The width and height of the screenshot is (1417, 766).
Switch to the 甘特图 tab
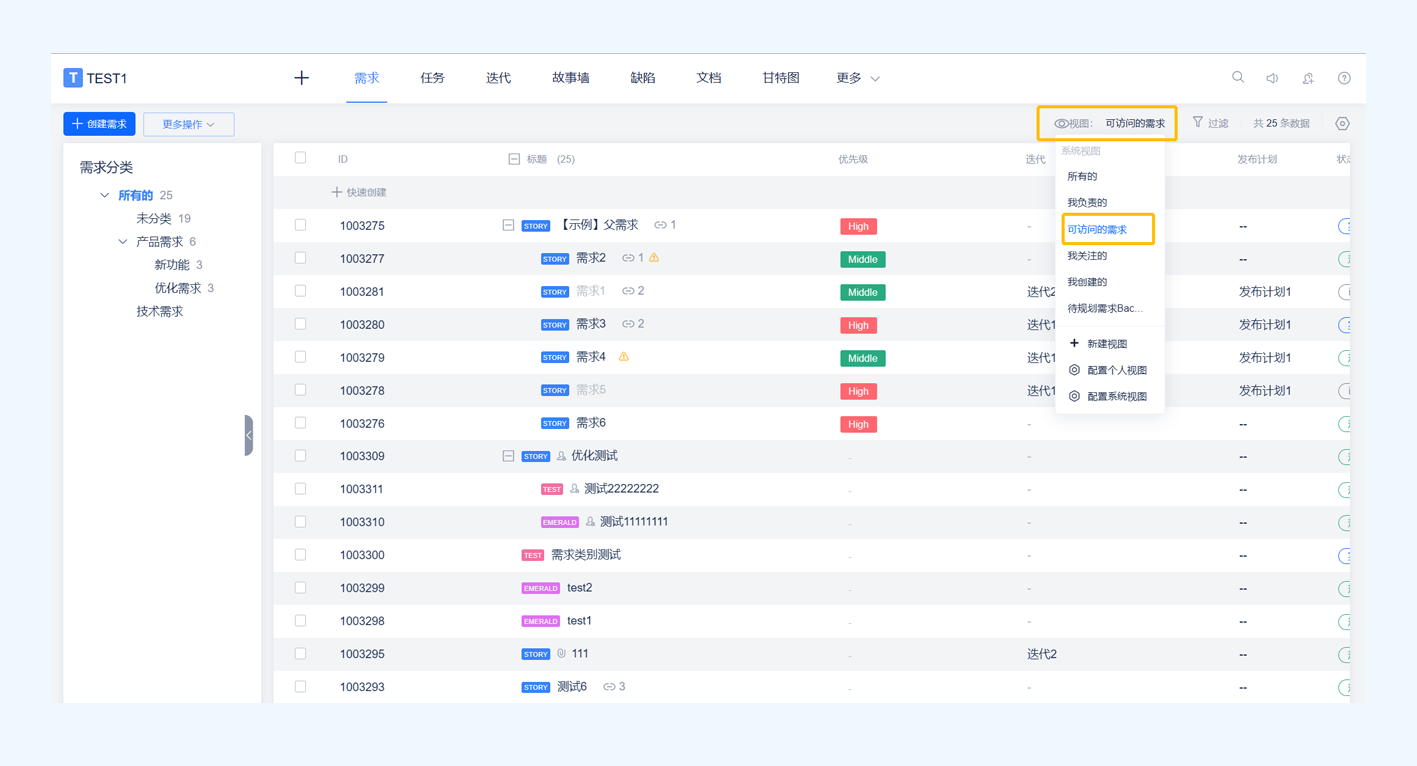tap(781, 78)
